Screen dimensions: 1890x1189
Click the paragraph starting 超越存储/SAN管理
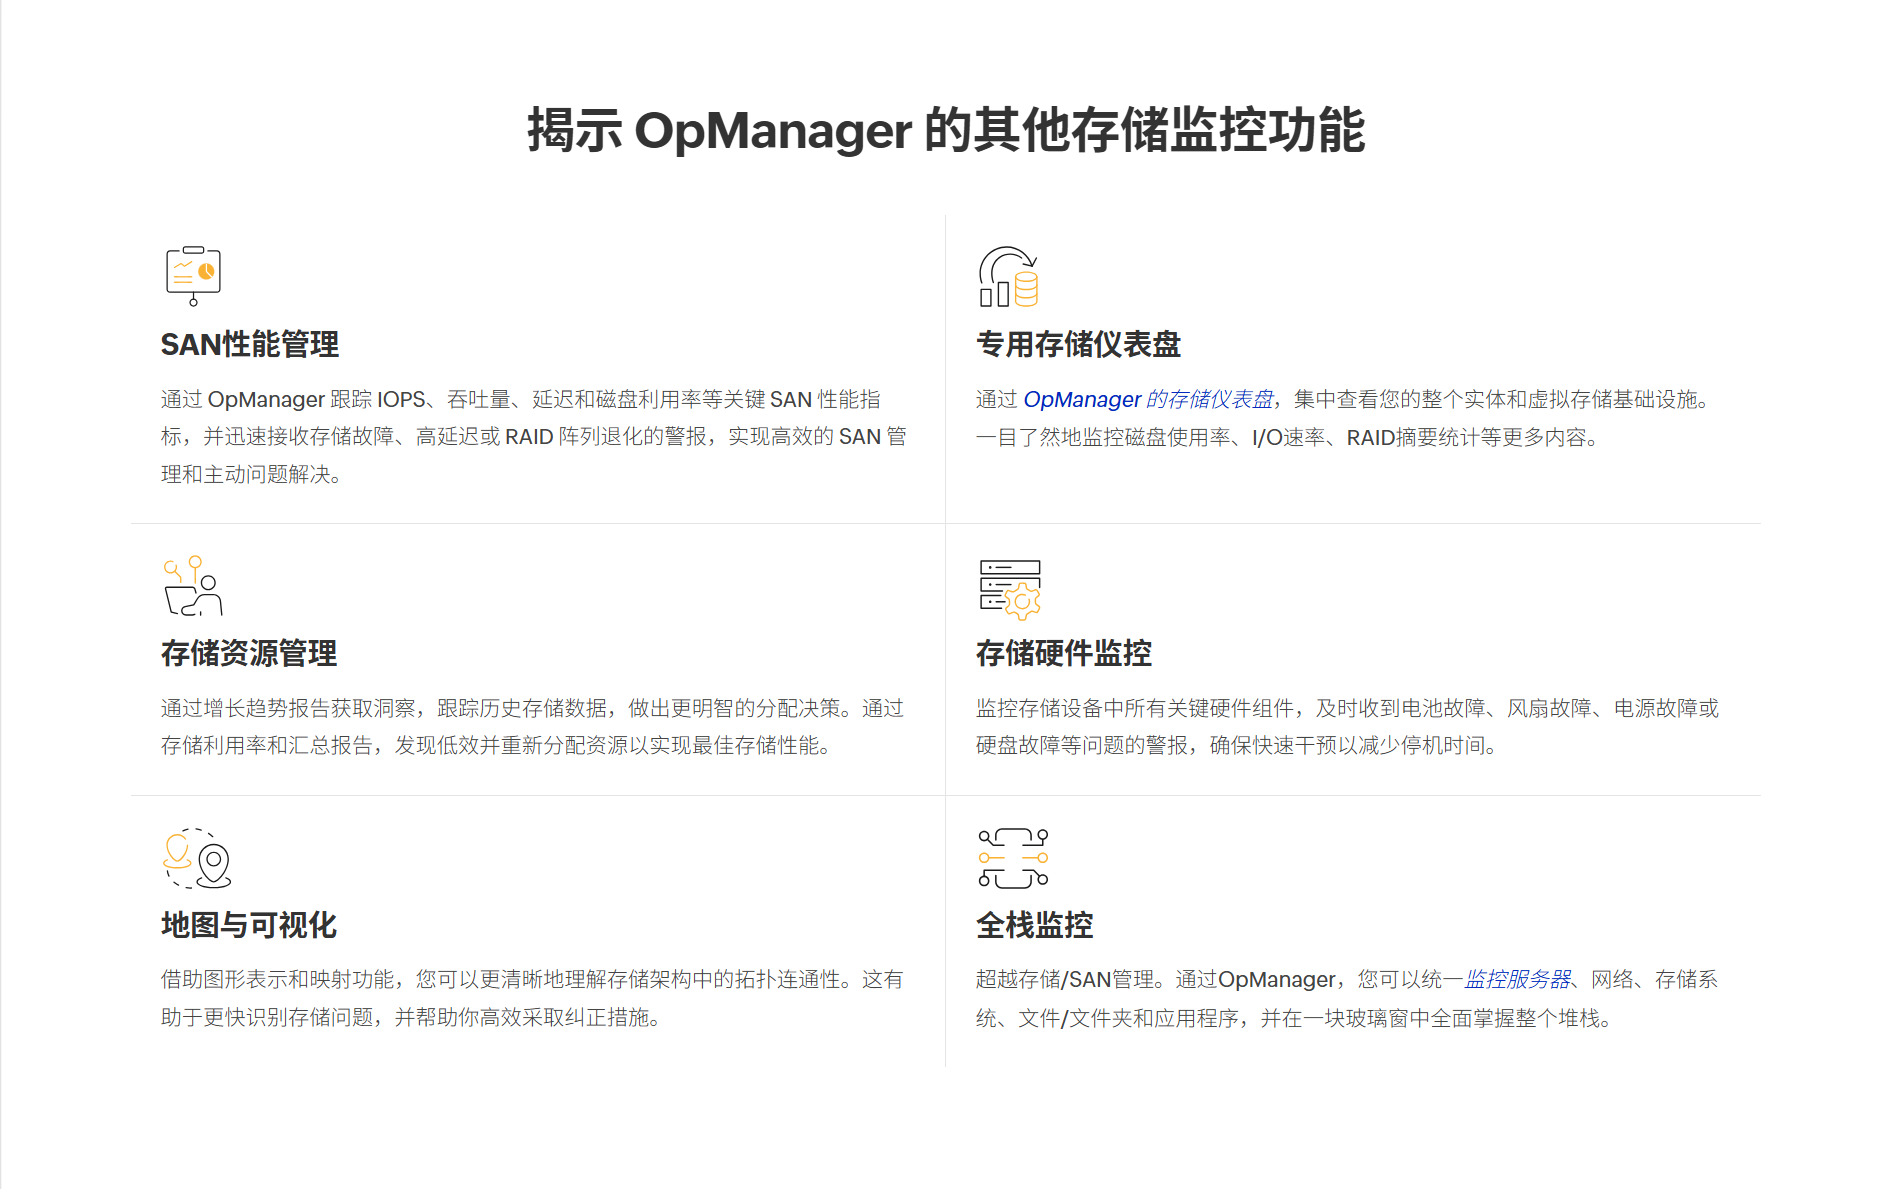(x=1347, y=998)
